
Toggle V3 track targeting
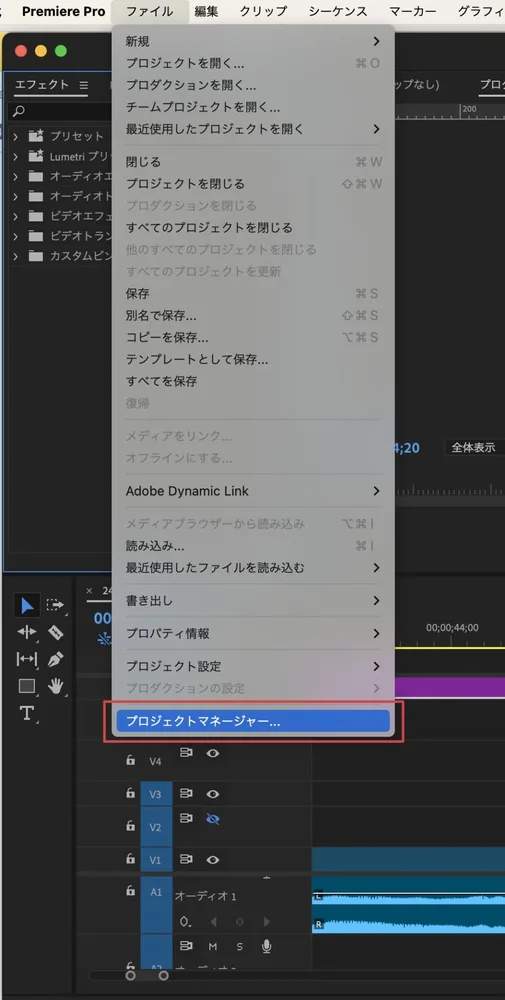coord(156,795)
